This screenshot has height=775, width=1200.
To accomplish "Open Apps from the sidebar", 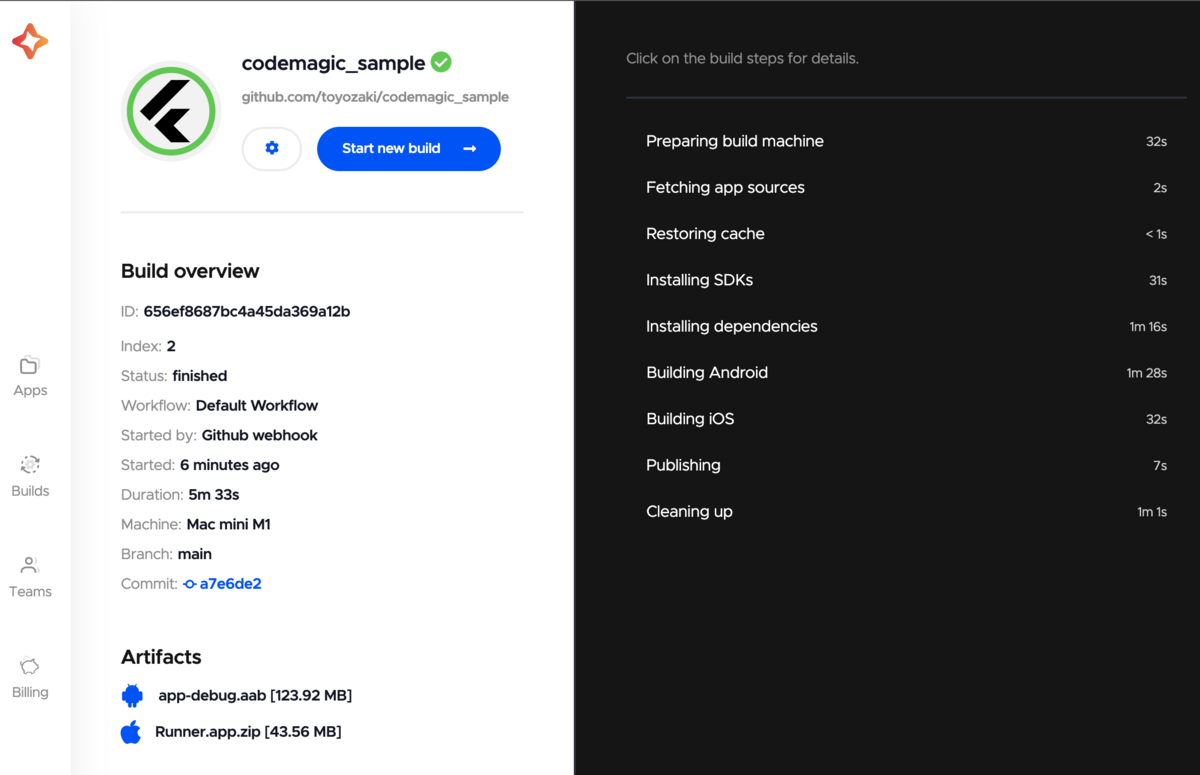I will click(29, 375).
